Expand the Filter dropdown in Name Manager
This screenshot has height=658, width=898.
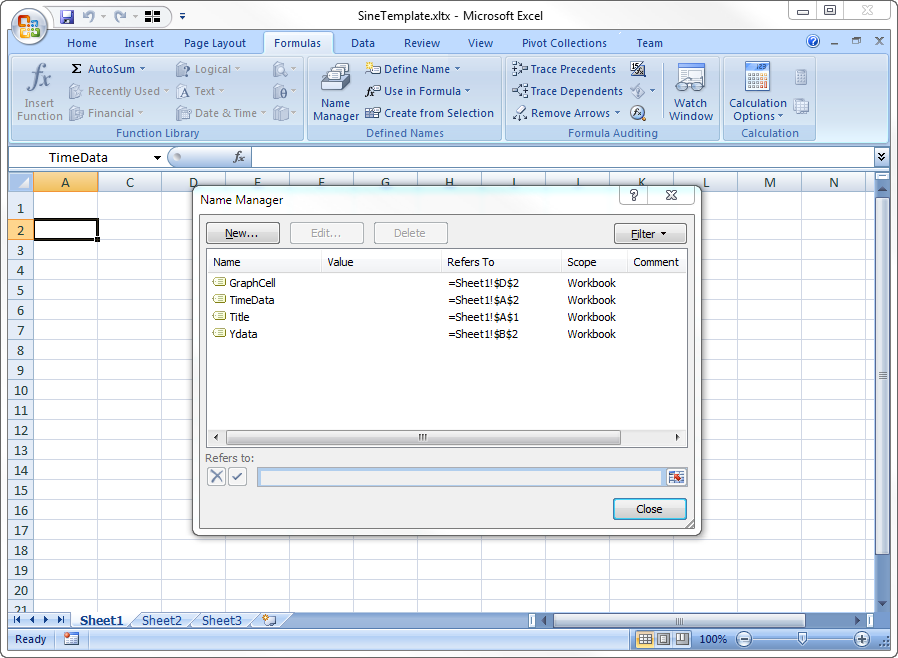tap(650, 233)
